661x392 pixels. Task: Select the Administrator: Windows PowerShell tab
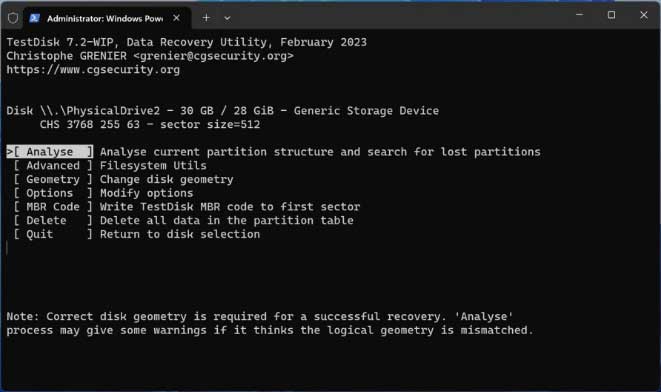click(x=107, y=18)
